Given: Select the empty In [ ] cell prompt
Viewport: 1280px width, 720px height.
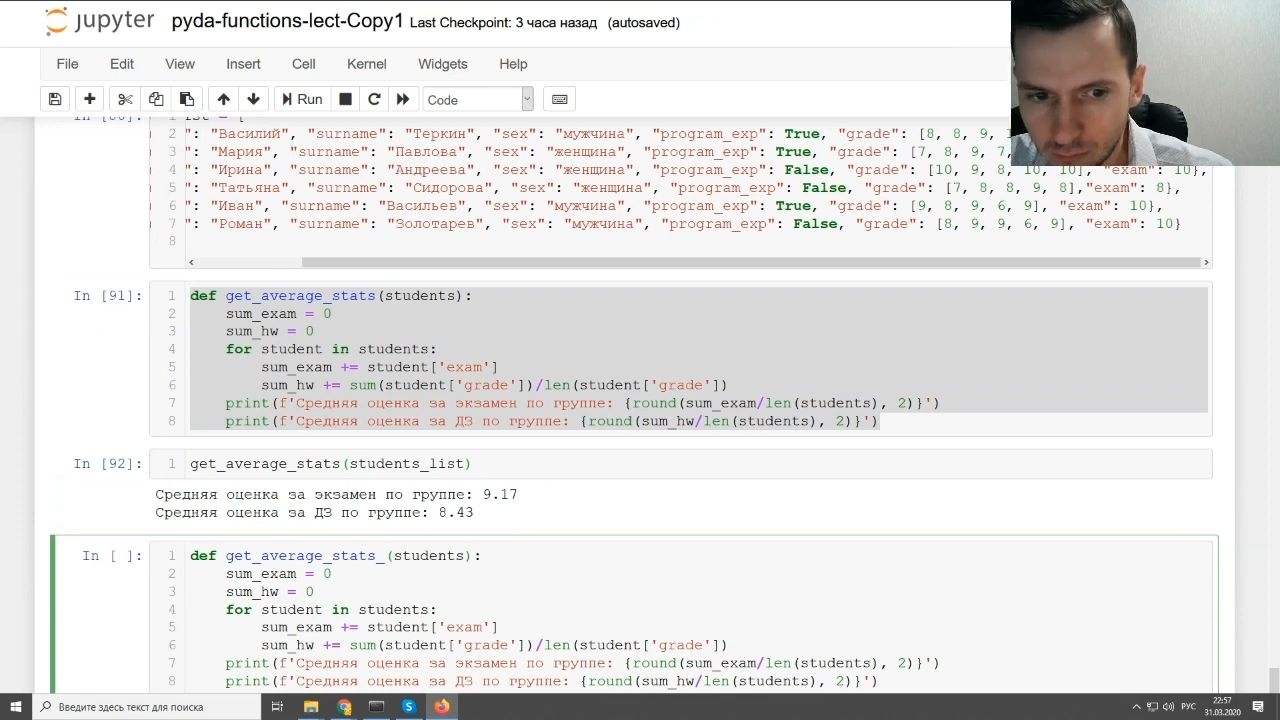Looking at the screenshot, I should click(x=112, y=556).
